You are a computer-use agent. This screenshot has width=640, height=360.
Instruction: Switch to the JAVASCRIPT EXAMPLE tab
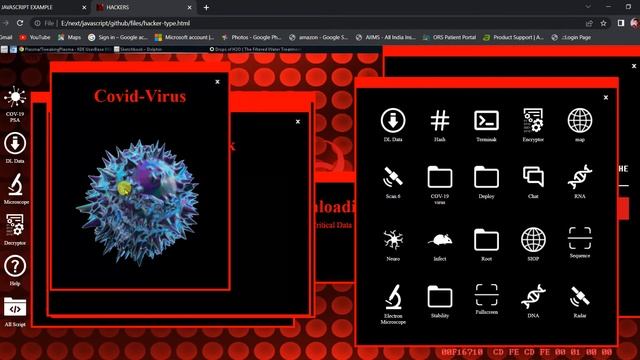tap(43, 7)
